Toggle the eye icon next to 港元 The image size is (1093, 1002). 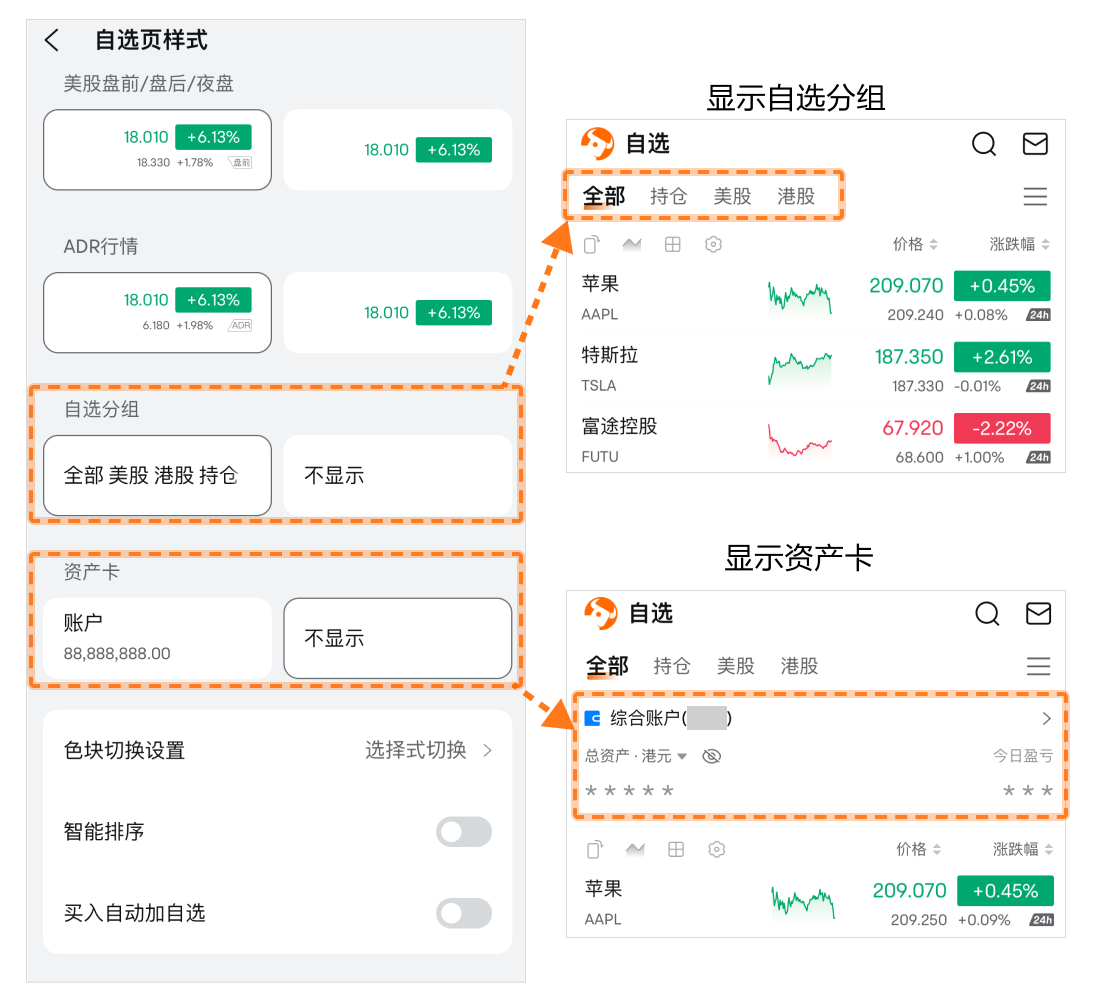pos(711,756)
